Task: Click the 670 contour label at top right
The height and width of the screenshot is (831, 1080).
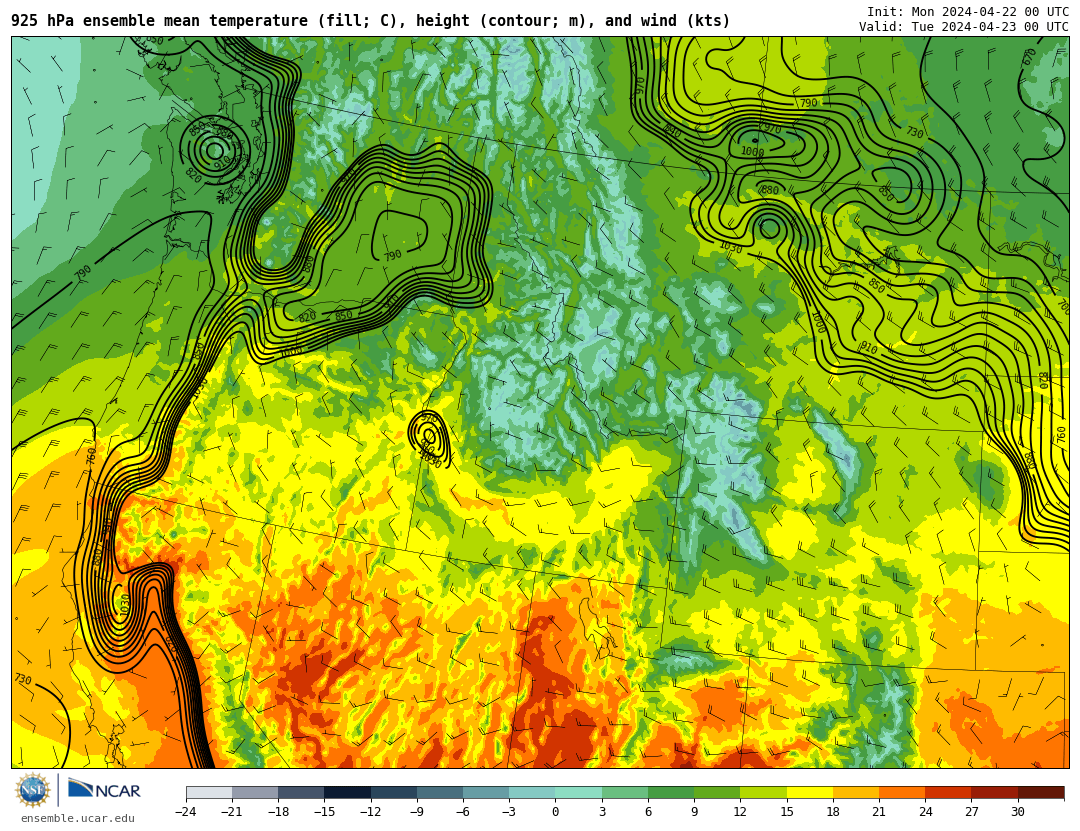Action: point(1029,57)
